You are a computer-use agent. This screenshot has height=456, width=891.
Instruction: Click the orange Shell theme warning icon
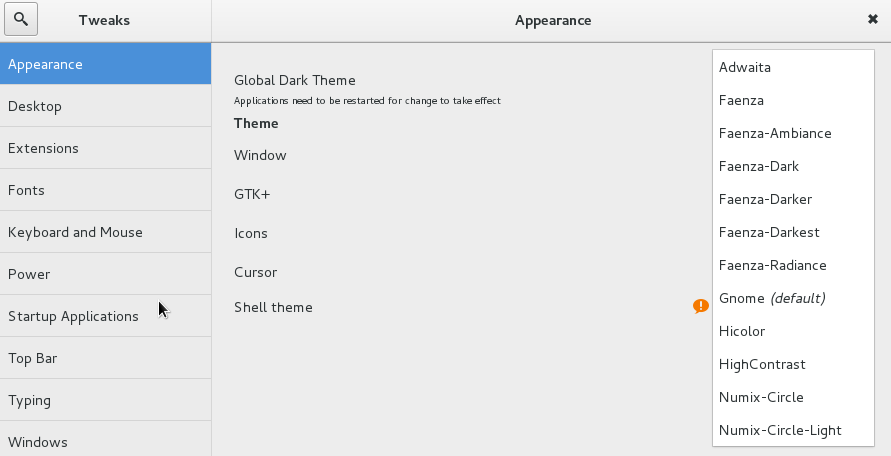pyautogui.click(x=701, y=306)
